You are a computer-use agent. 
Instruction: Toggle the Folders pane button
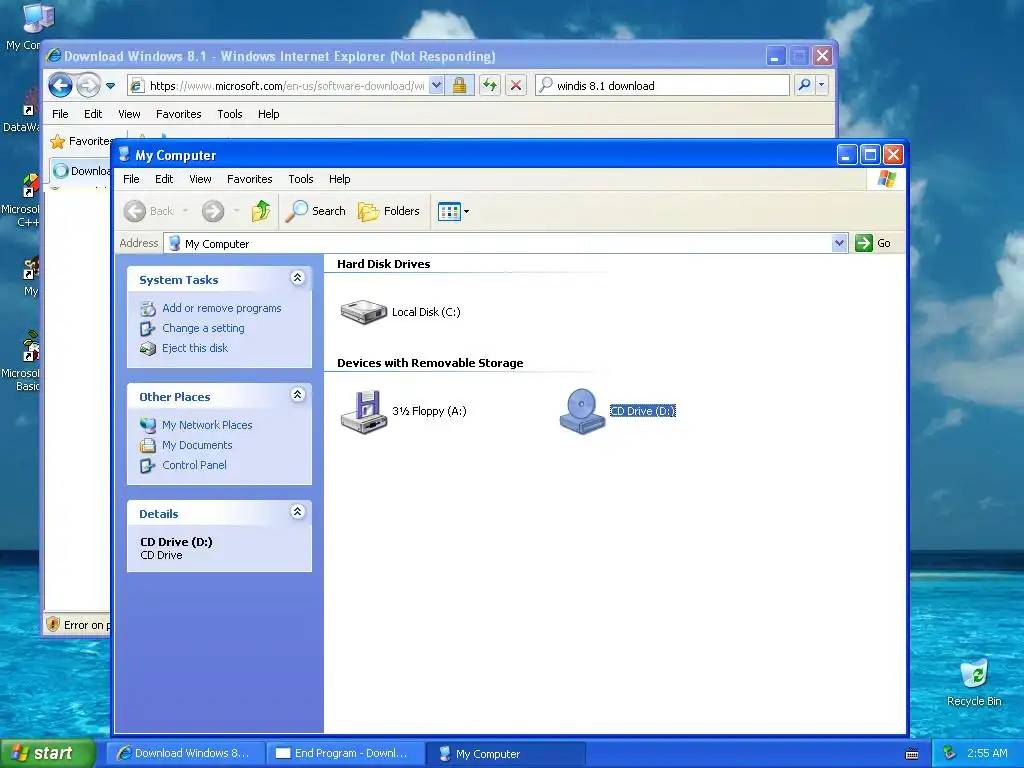389,211
